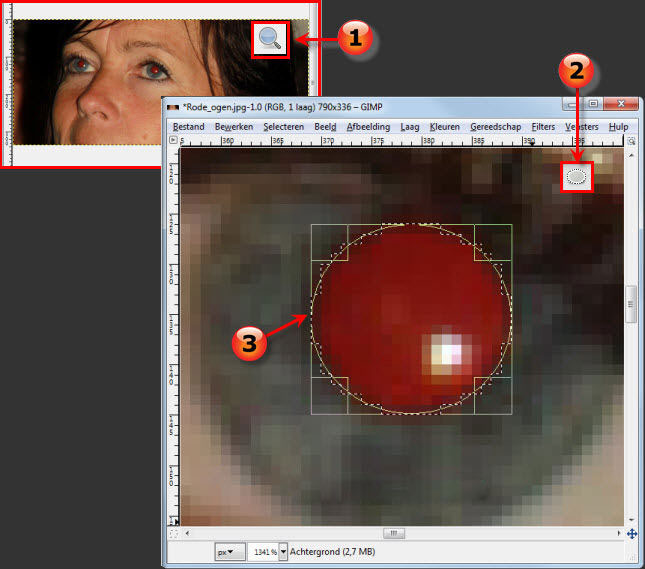Click the image menu triangle at ruler corner

click(x=173, y=140)
